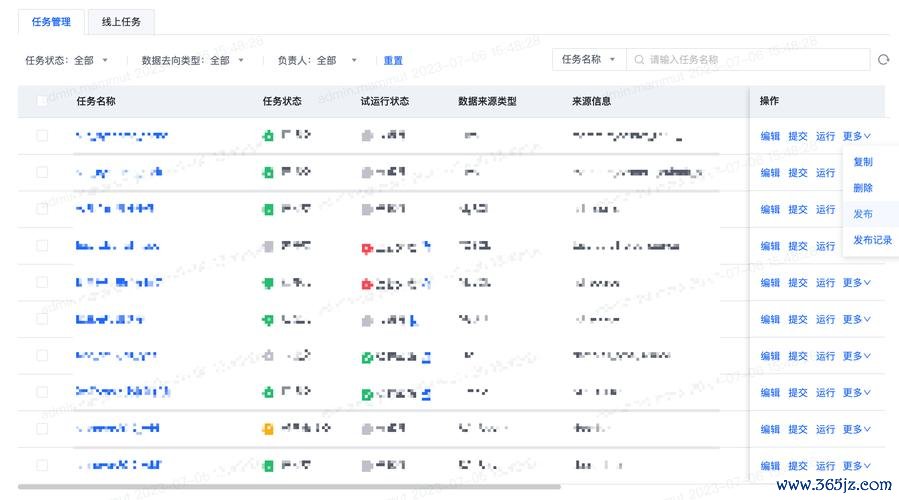Click 运行 in the sixth task row
This screenshot has height=500, width=899.
click(x=825, y=319)
